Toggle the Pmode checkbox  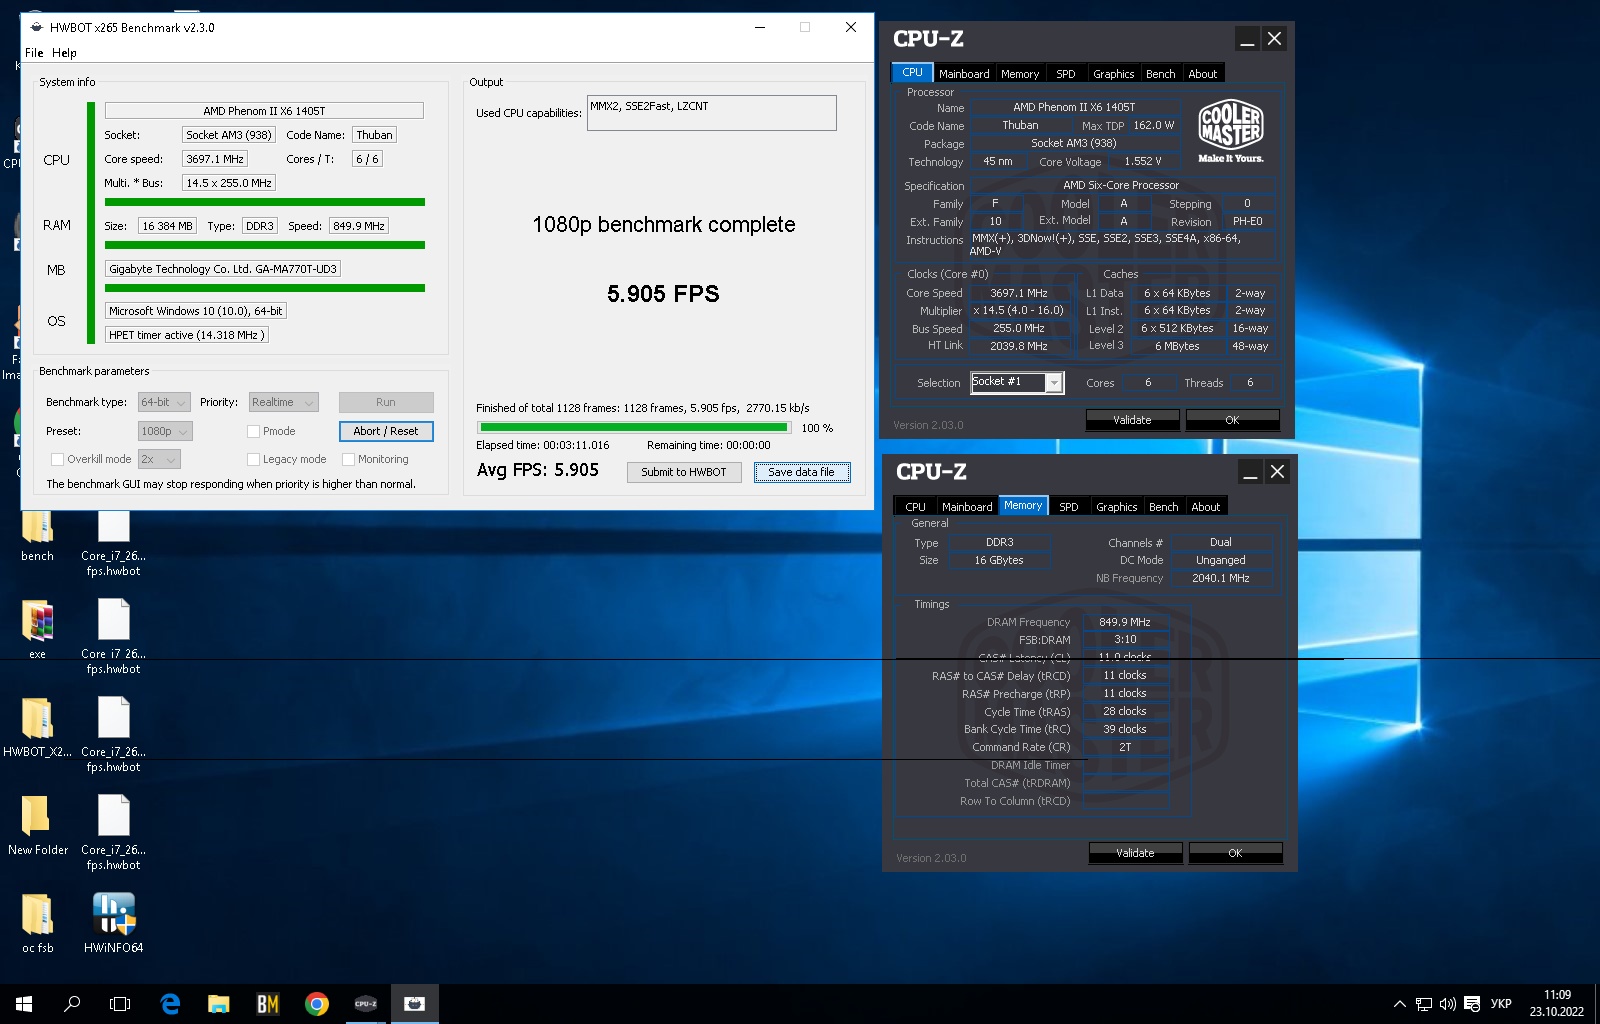pyautogui.click(x=253, y=431)
